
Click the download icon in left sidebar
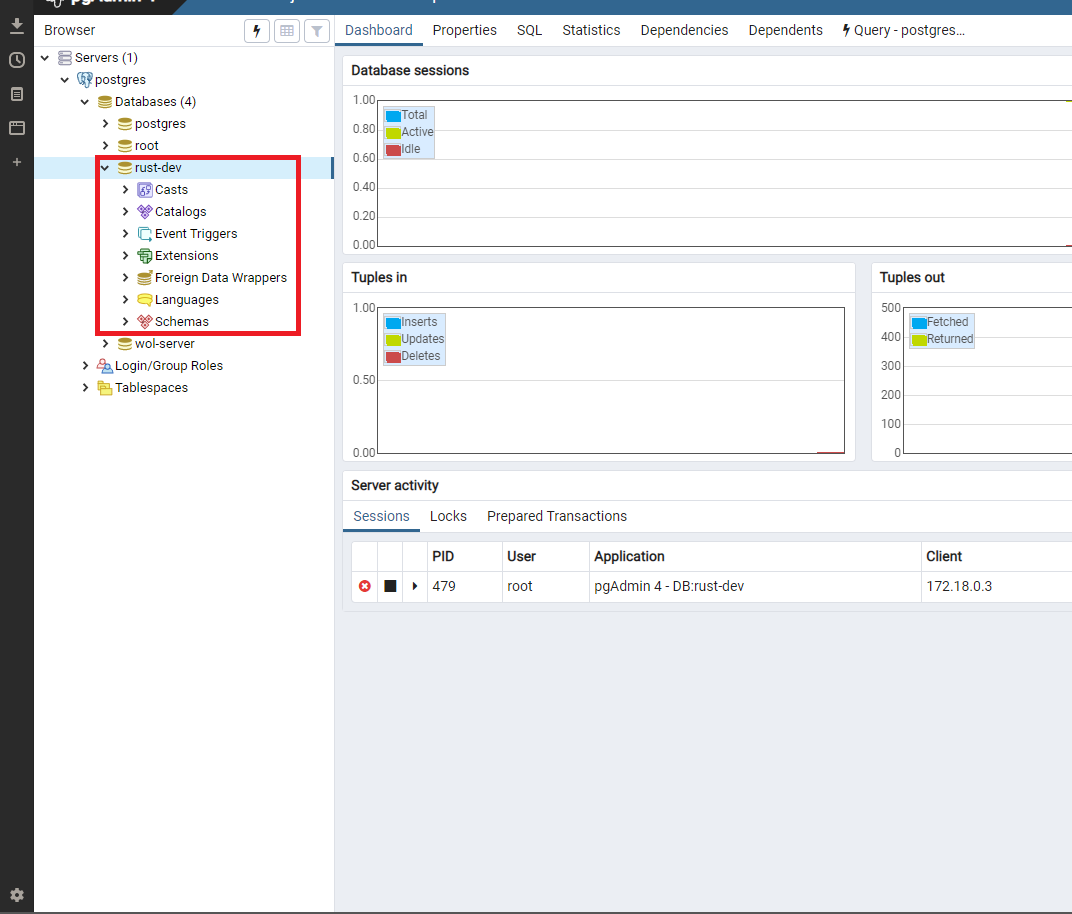17,27
